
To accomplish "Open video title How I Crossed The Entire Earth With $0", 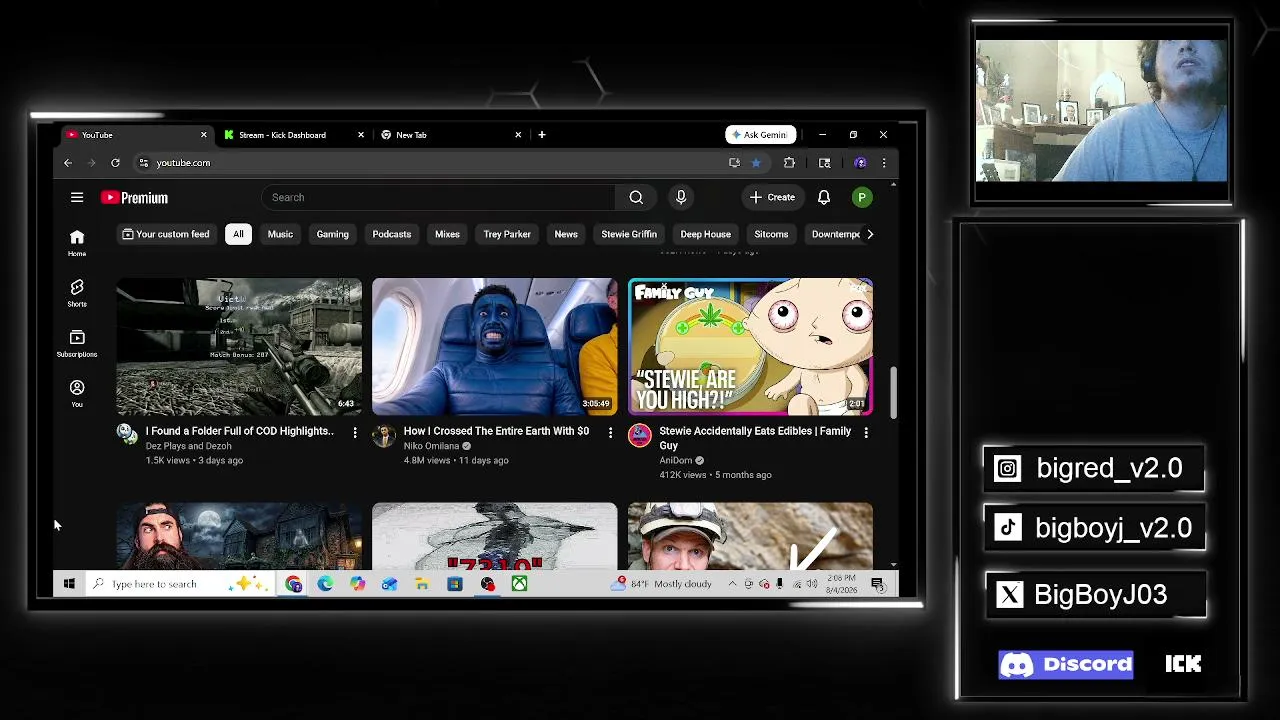I will pos(496,431).
